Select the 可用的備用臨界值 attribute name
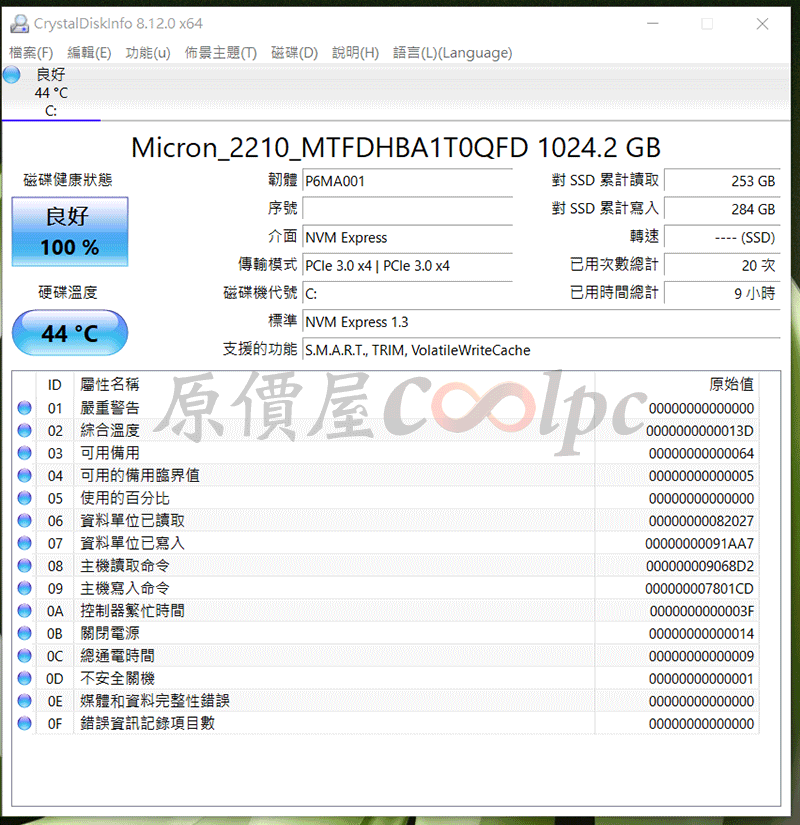Image resolution: width=800 pixels, height=825 pixels. tap(140, 476)
